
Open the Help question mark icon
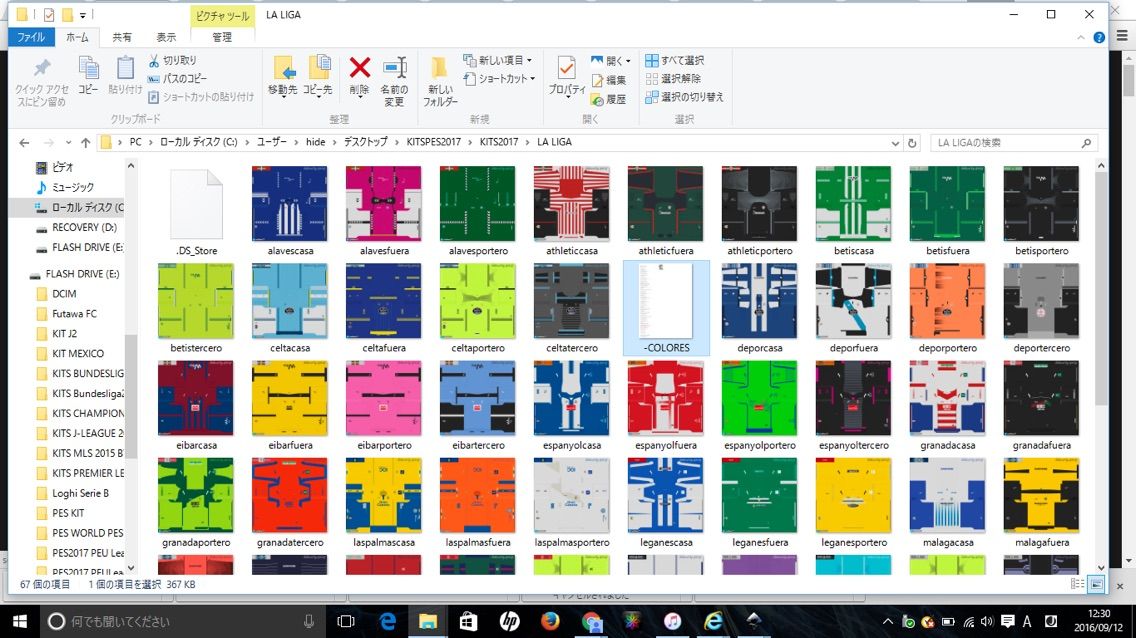(1099, 38)
